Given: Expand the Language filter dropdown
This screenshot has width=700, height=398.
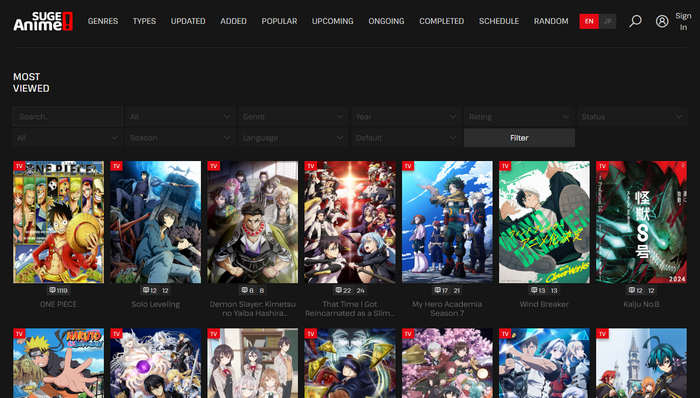Looking at the screenshot, I should tap(293, 138).
